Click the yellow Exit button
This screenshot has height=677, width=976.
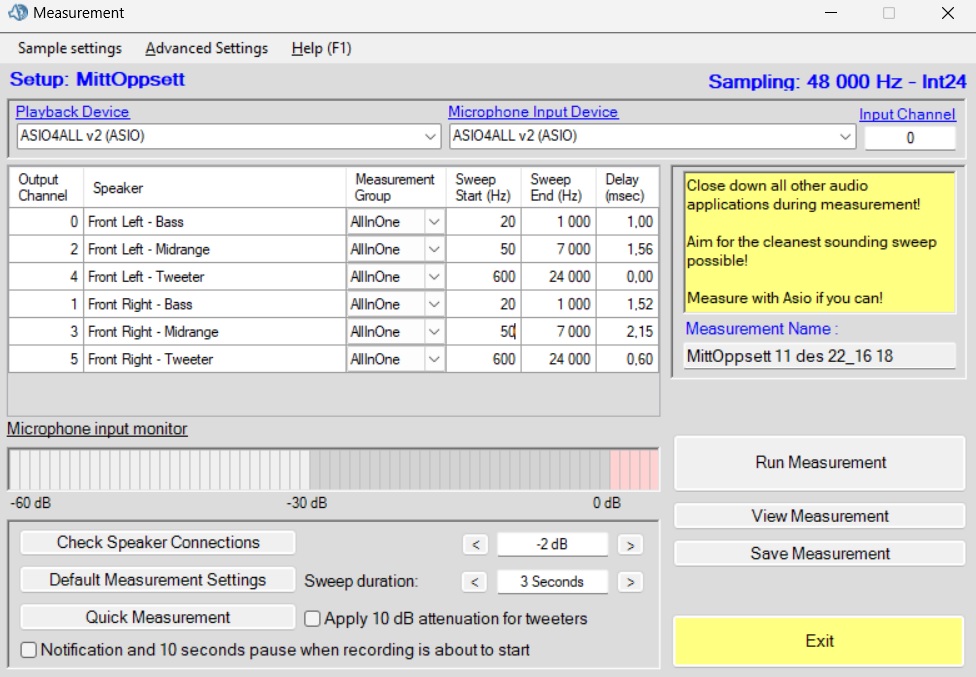tap(819, 641)
